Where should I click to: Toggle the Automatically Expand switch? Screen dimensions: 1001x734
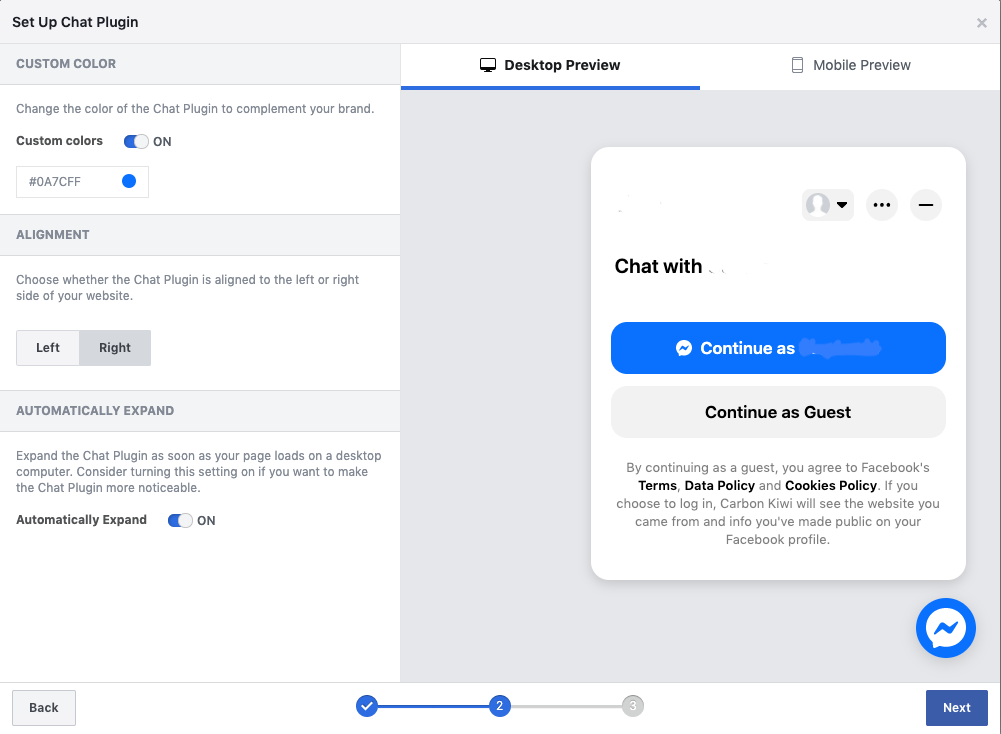(180, 520)
